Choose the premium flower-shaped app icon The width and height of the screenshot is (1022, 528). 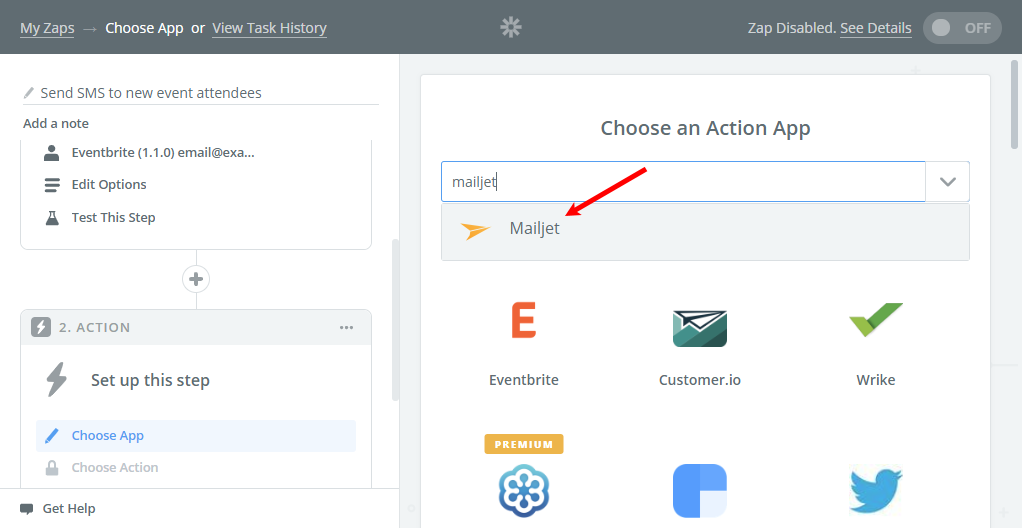point(524,490)
